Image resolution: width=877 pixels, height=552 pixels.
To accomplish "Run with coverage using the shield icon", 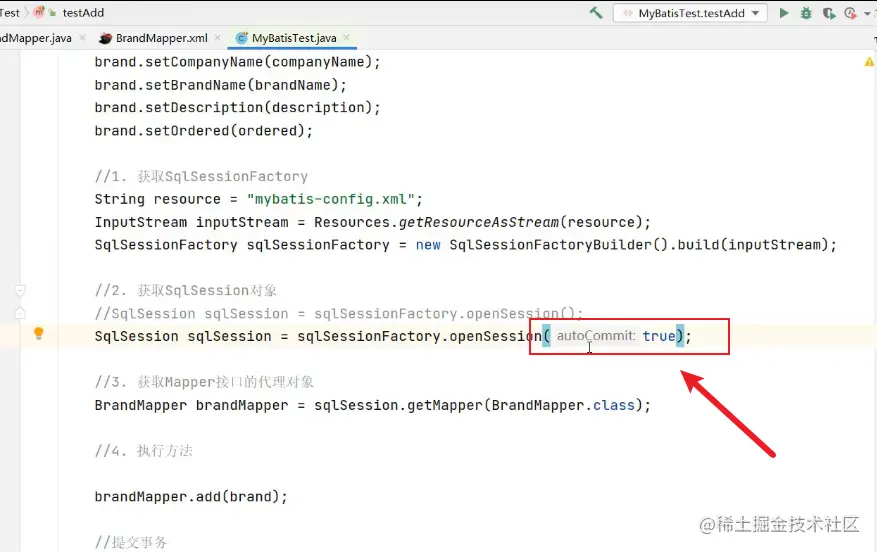I will (x=829, y=13).
